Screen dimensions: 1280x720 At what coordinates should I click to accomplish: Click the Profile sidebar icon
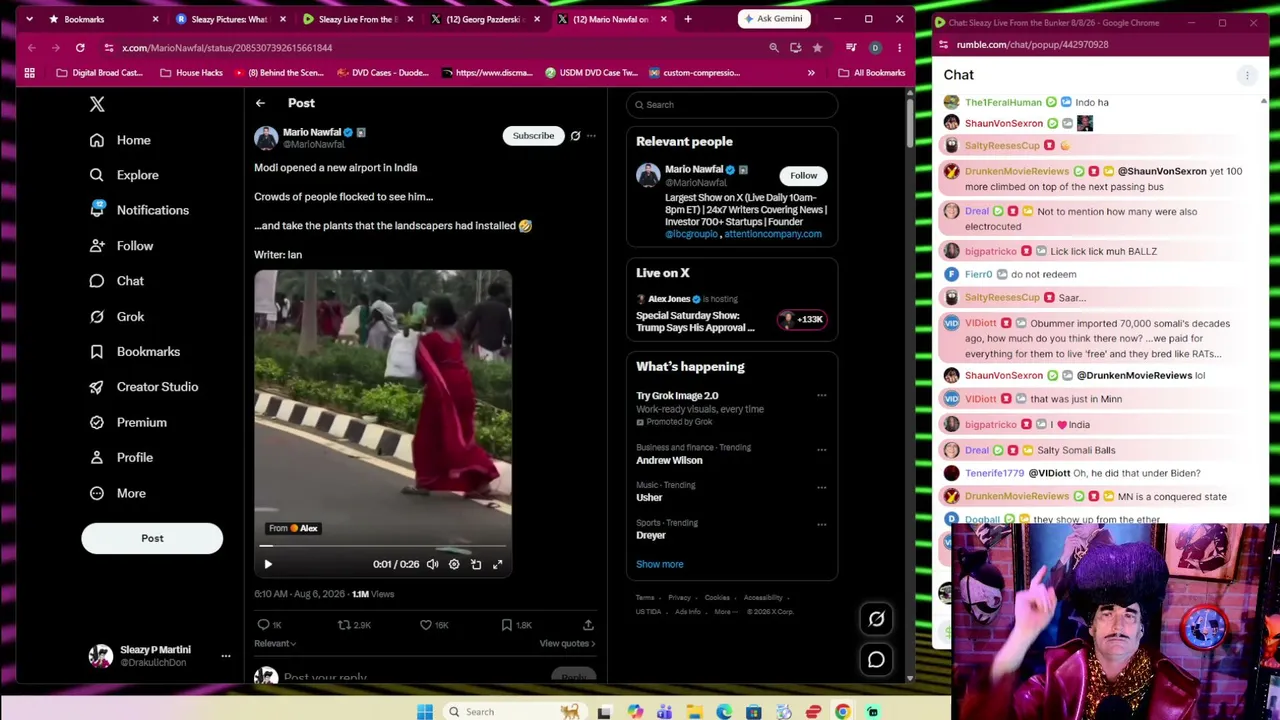[x=97, y=457]
